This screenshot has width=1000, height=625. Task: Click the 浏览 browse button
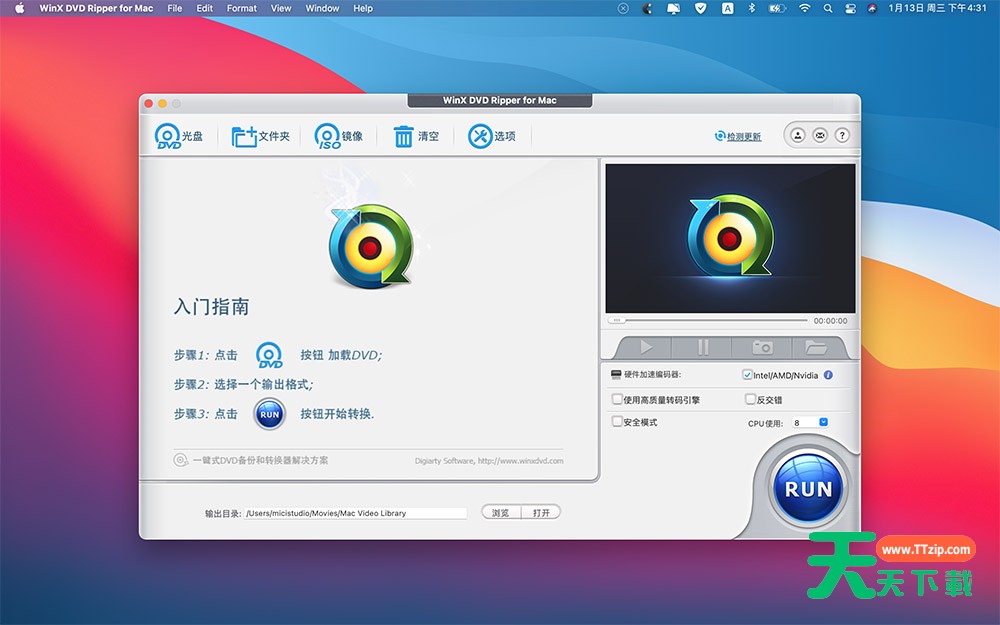coord(501,512)
